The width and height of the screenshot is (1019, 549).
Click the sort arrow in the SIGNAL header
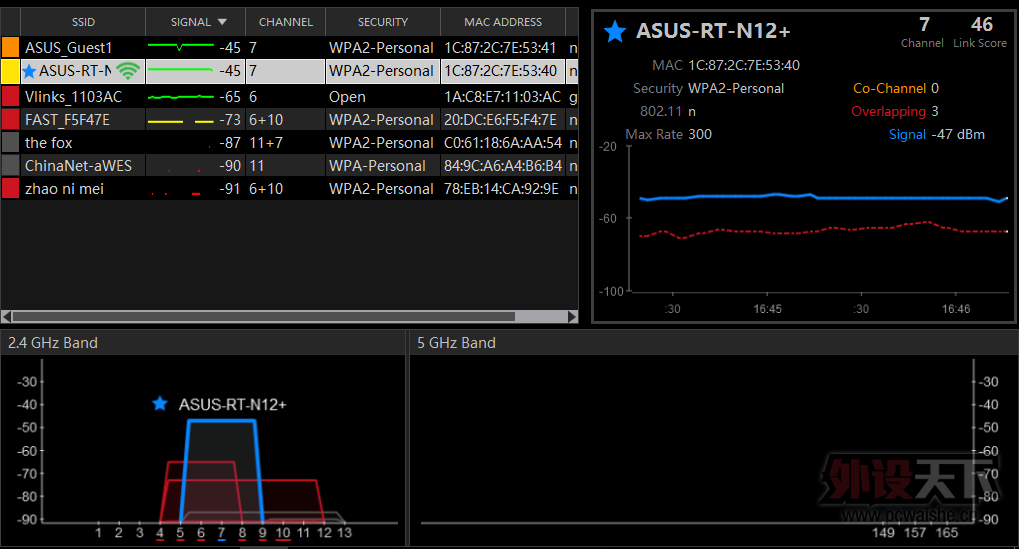click(222, 22)
